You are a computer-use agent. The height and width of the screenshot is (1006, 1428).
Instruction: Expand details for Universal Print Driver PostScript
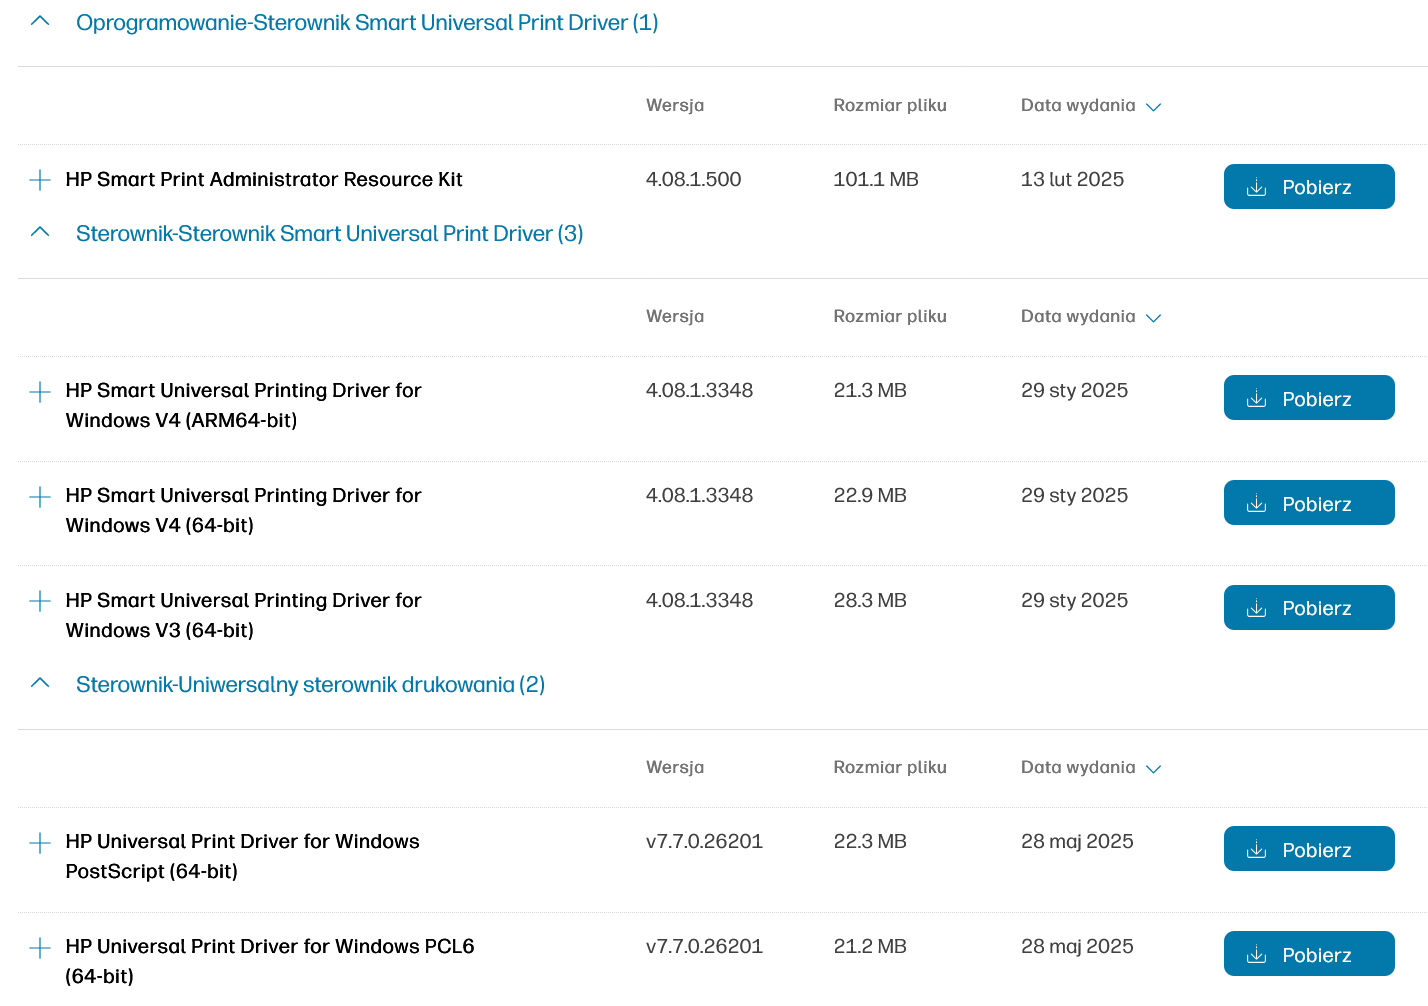pos(40,843)
